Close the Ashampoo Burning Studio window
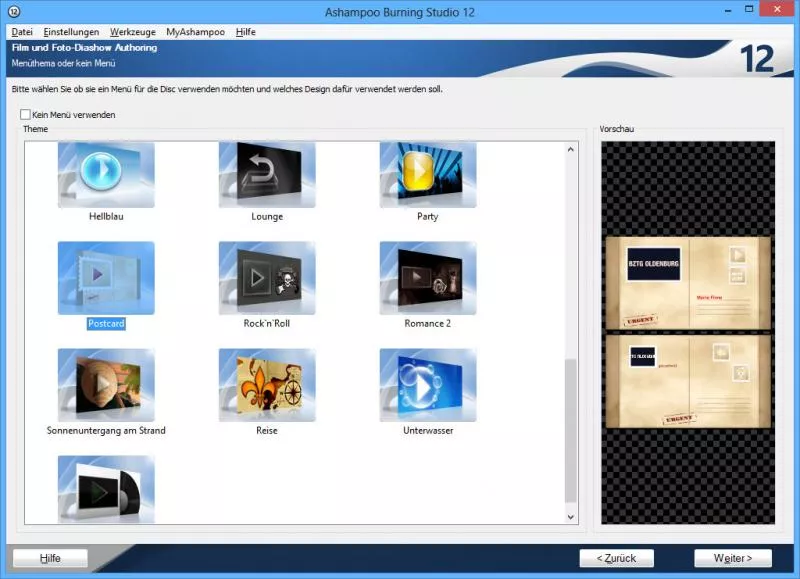Viewport: 800px width, 579px height. tap(777, 9)
